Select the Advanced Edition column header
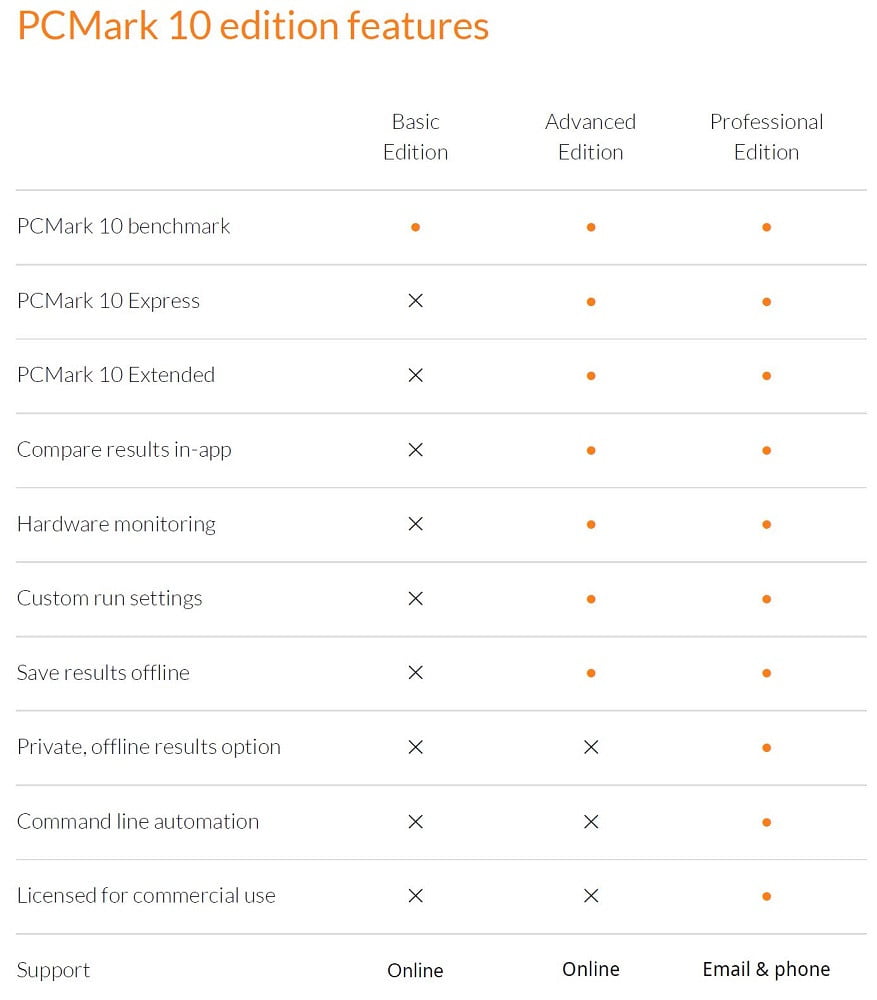877x1000 pixels. (591, 137)
